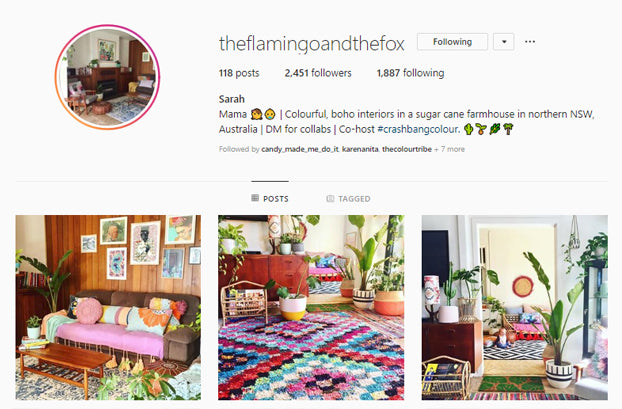622x409 pixels.
Task: Open the colourful boho rug post
Action: point(311,307)
